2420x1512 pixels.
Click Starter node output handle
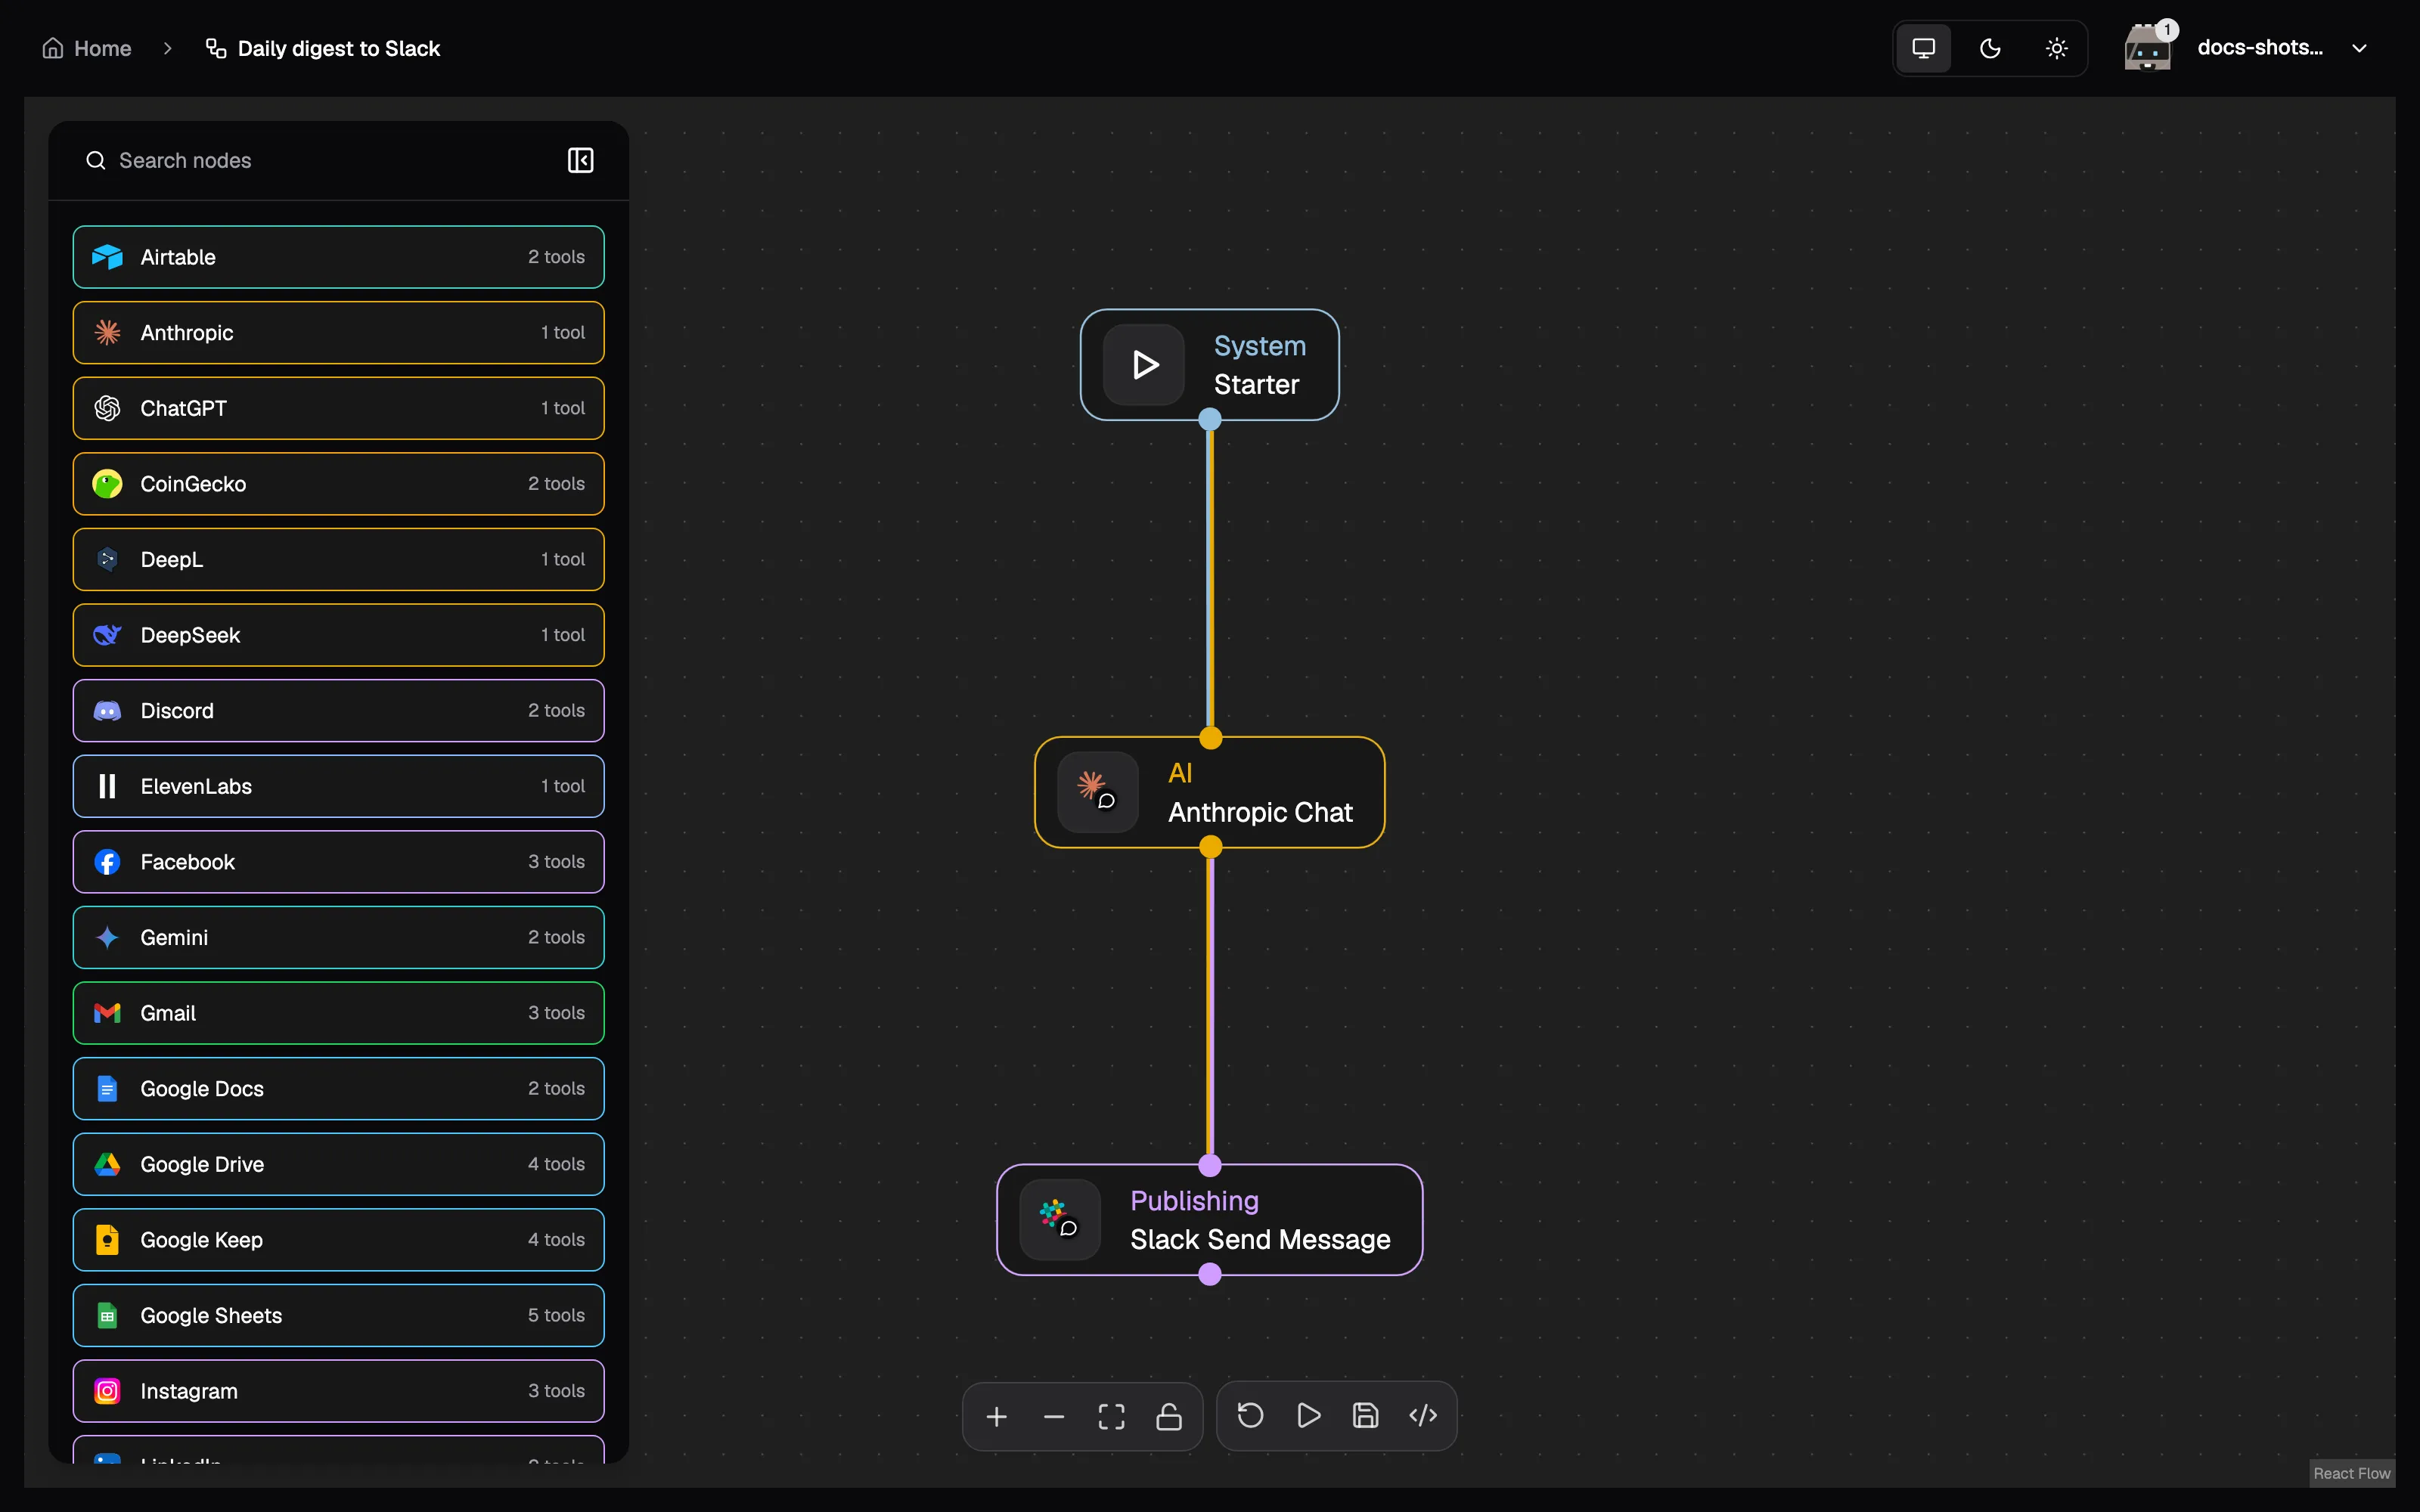point(1210,420)
